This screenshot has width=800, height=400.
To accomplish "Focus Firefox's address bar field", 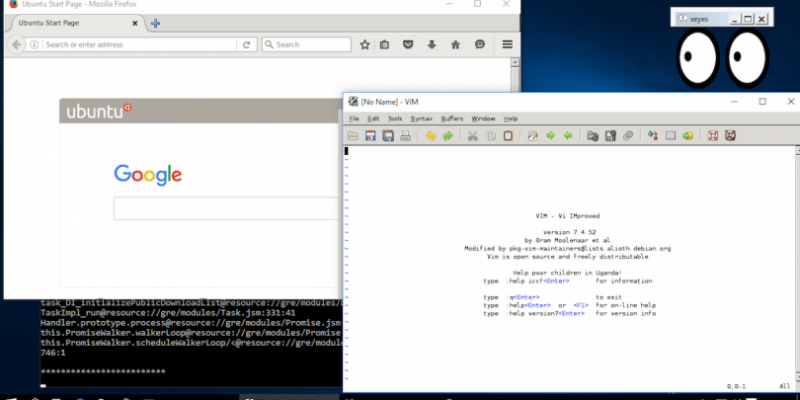I will pyautogui.click(x=140, y=45).
